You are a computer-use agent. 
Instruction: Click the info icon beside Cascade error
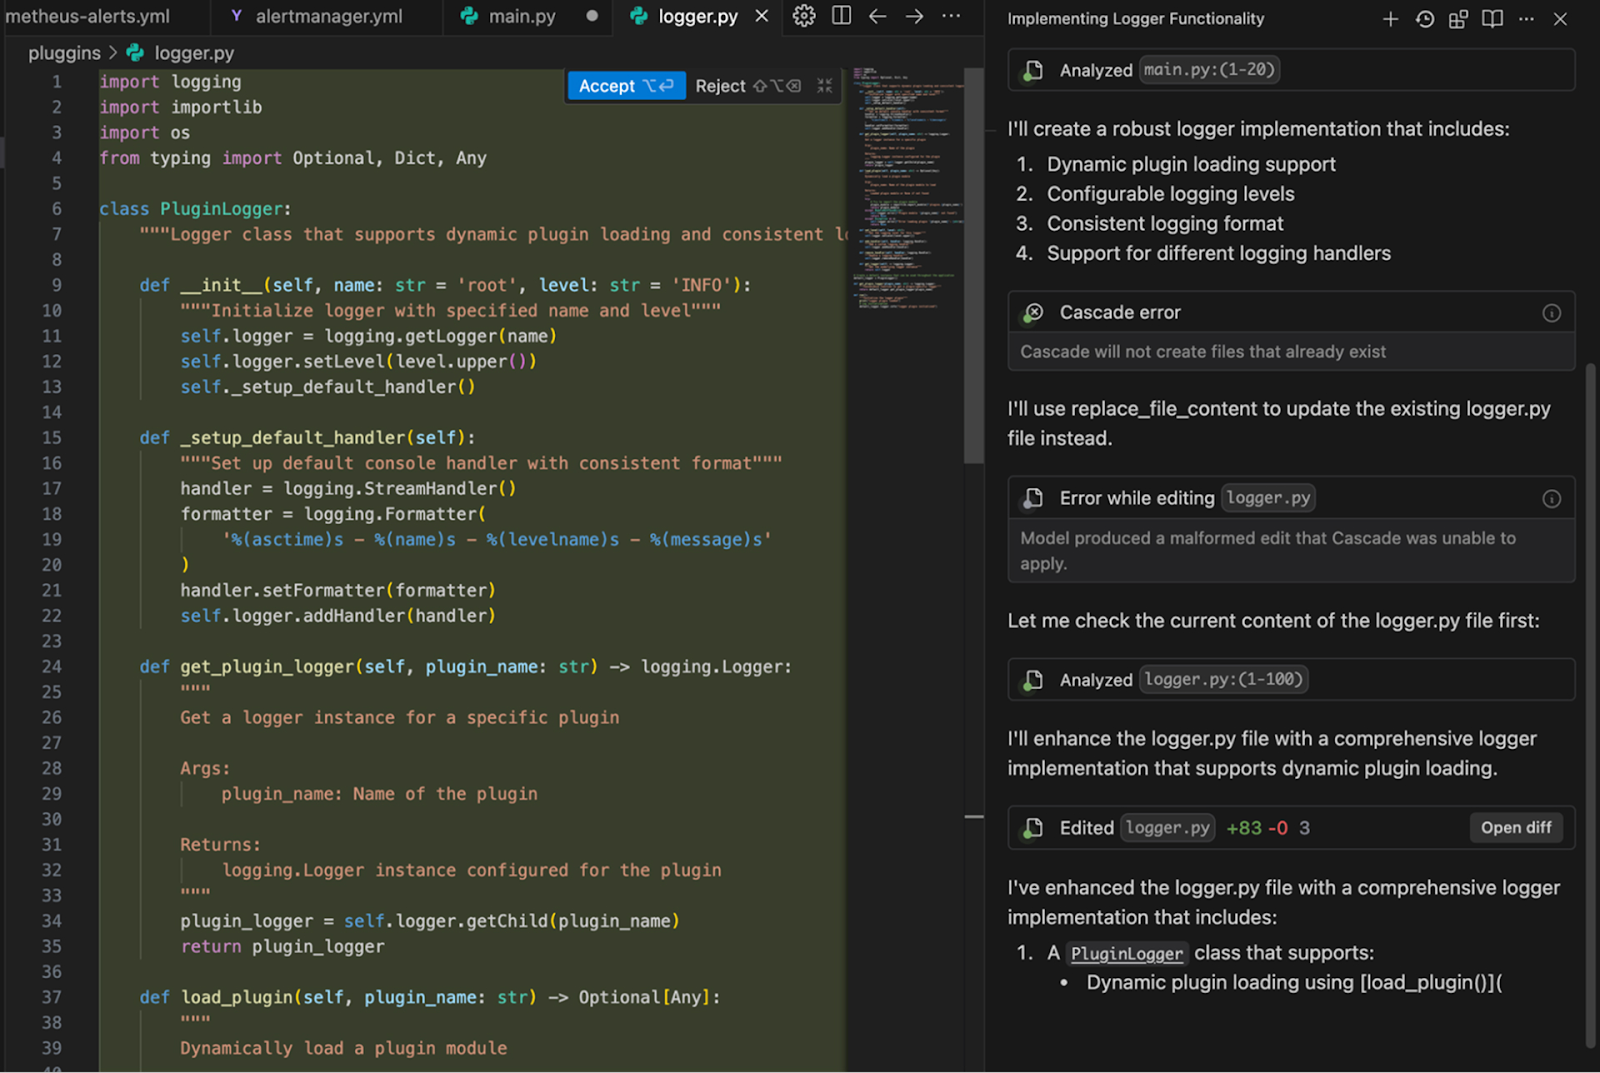tap(1551, 312)
